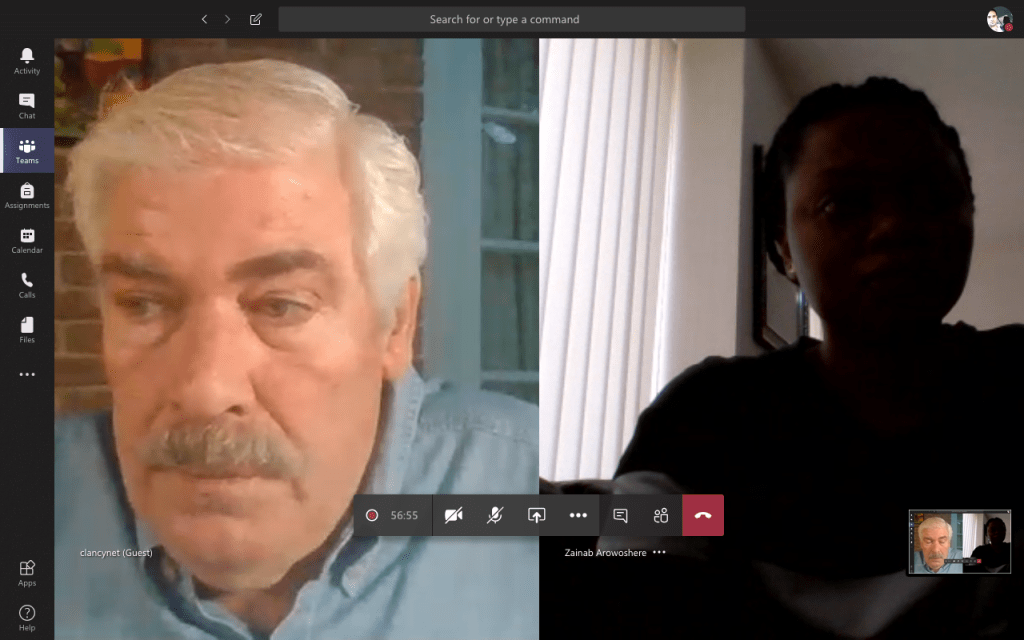
Task: Toggle the microphone mute button
Action: pyautogui.click(x=495, y=515)
